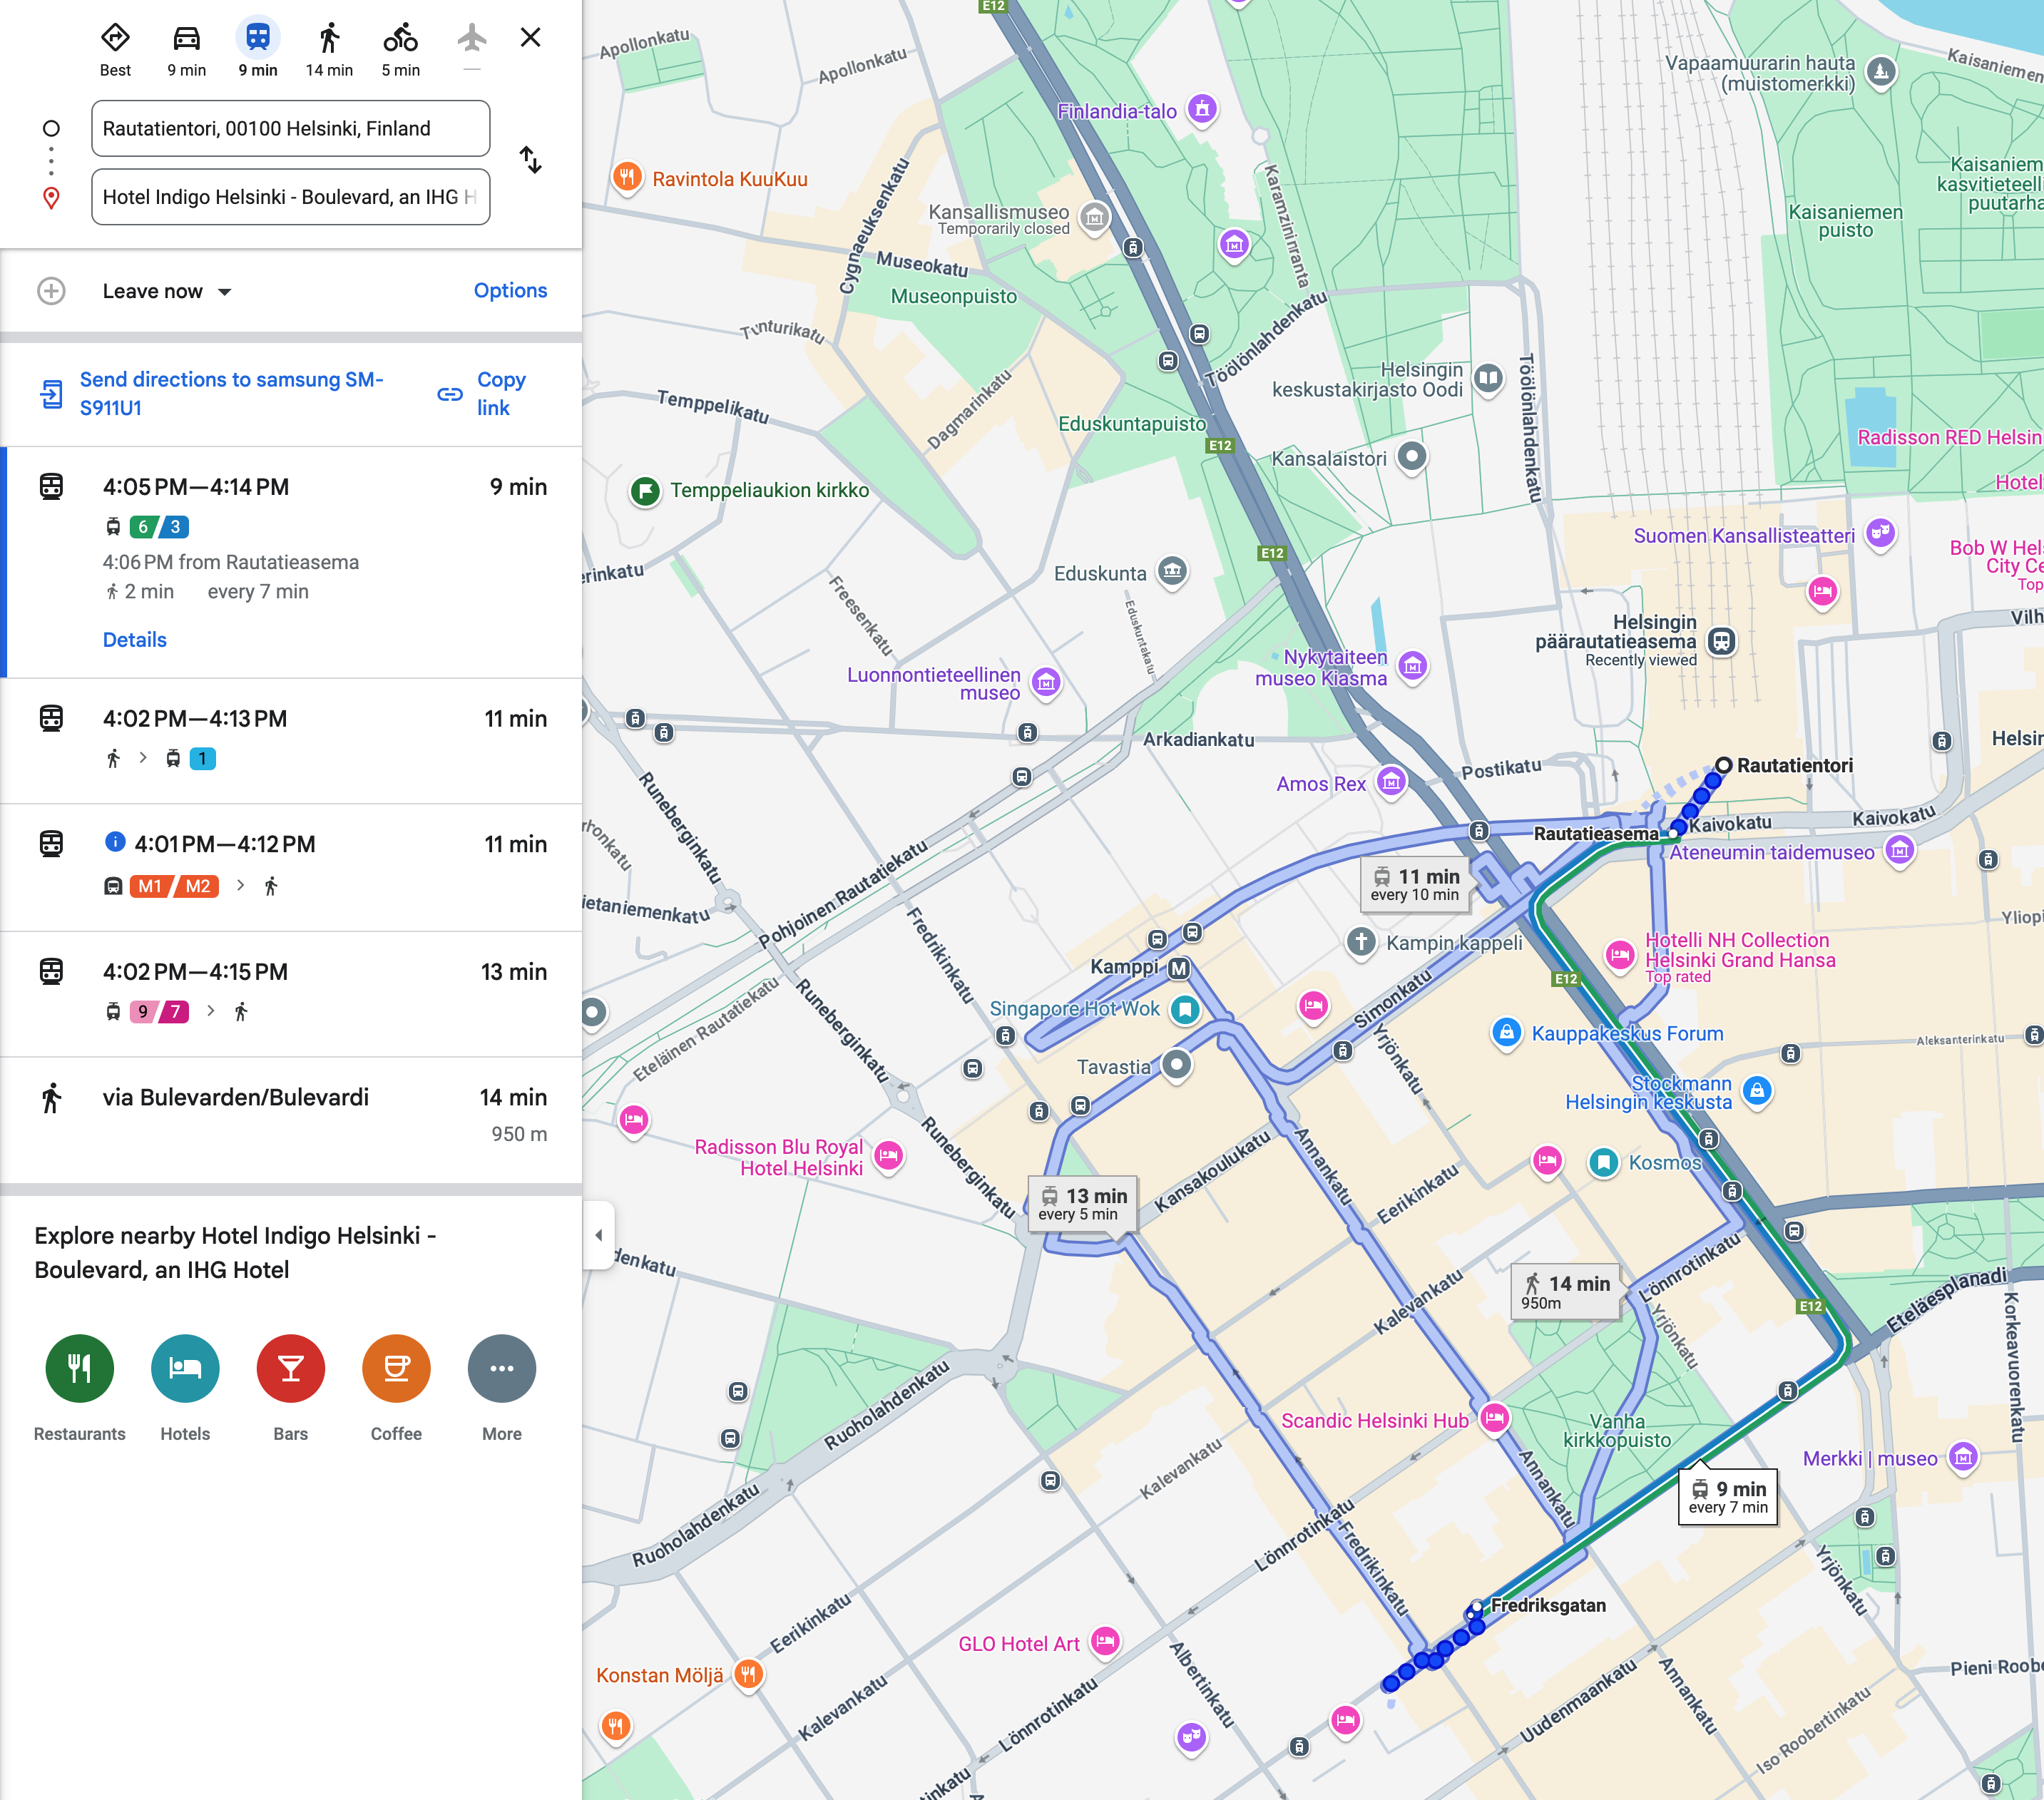Click the Nykytaiteen museo Kiasma marker
The height and width of the screenshot is (1800, 2044).
tap(1412, 666)
